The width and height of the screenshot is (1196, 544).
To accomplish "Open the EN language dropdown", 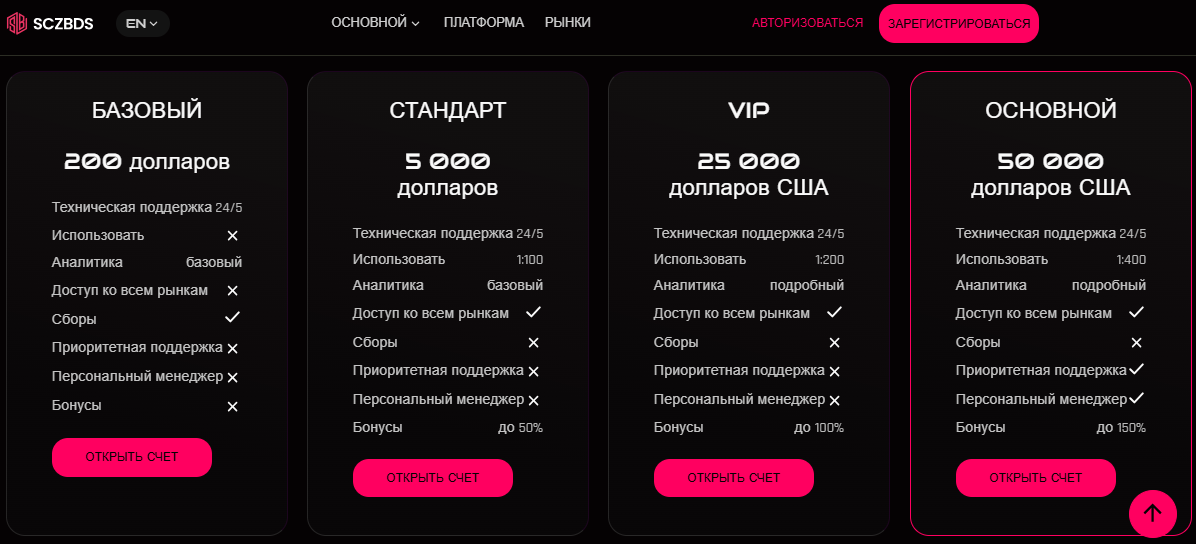I will [x=142, y=23].
